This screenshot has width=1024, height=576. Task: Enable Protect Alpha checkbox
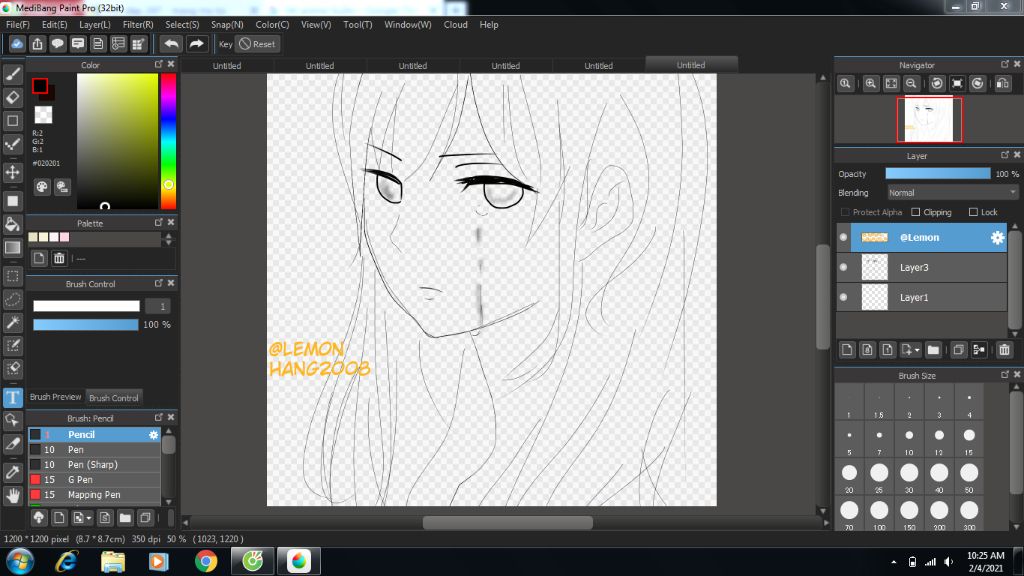(x=845, y=212)
